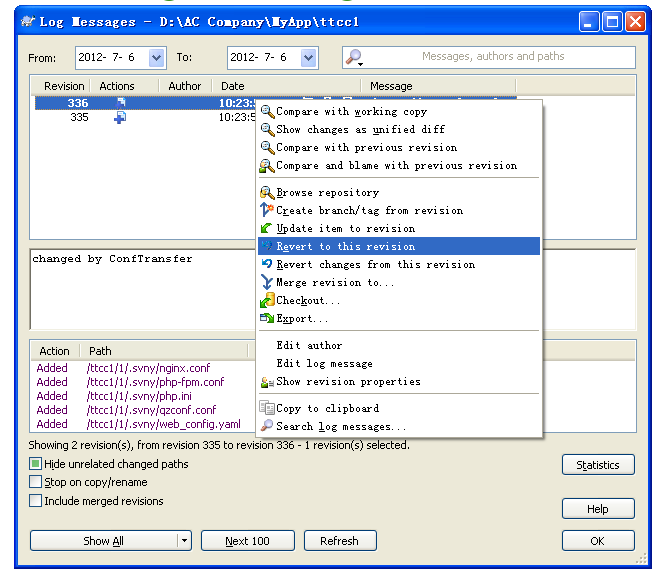Click the action icon in revision 335 row
The image size is (666, 581).
(x=120, y=117)
